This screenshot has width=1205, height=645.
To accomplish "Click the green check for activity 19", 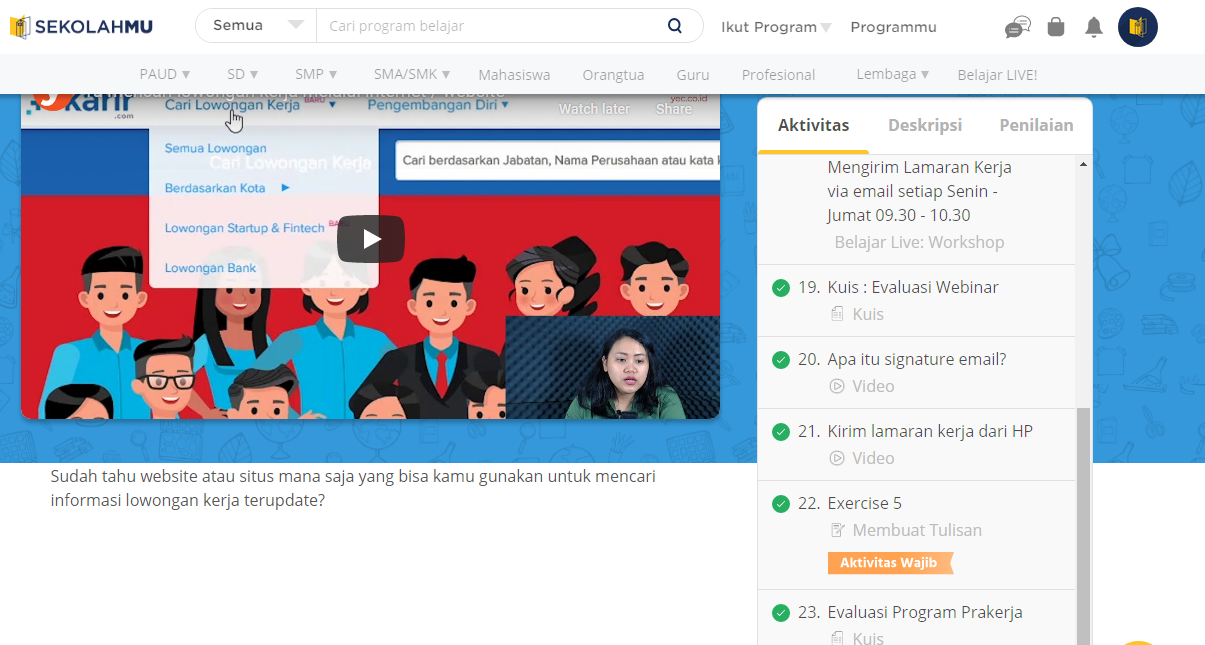I will click(x=781, y=288).
